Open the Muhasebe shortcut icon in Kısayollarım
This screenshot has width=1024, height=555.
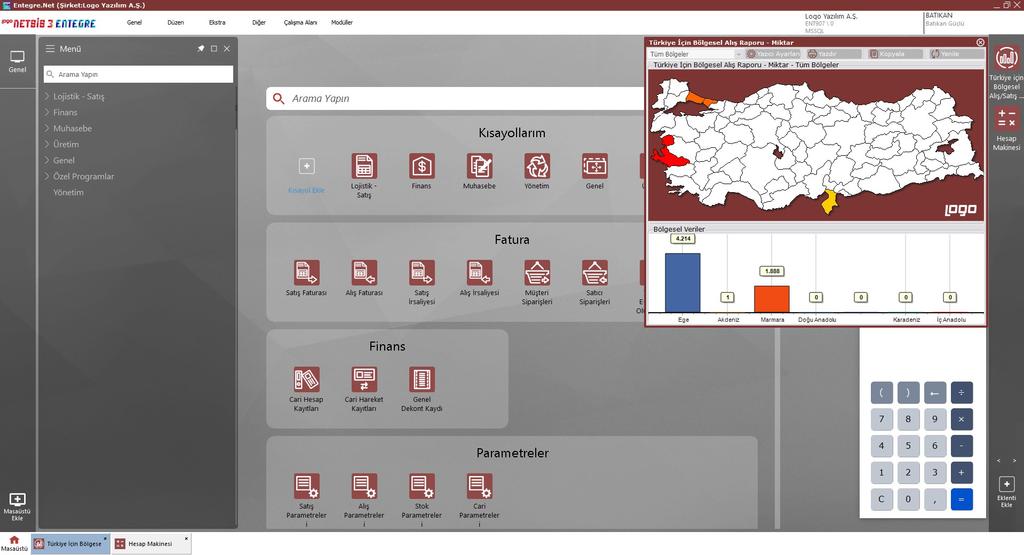(479, 166)
